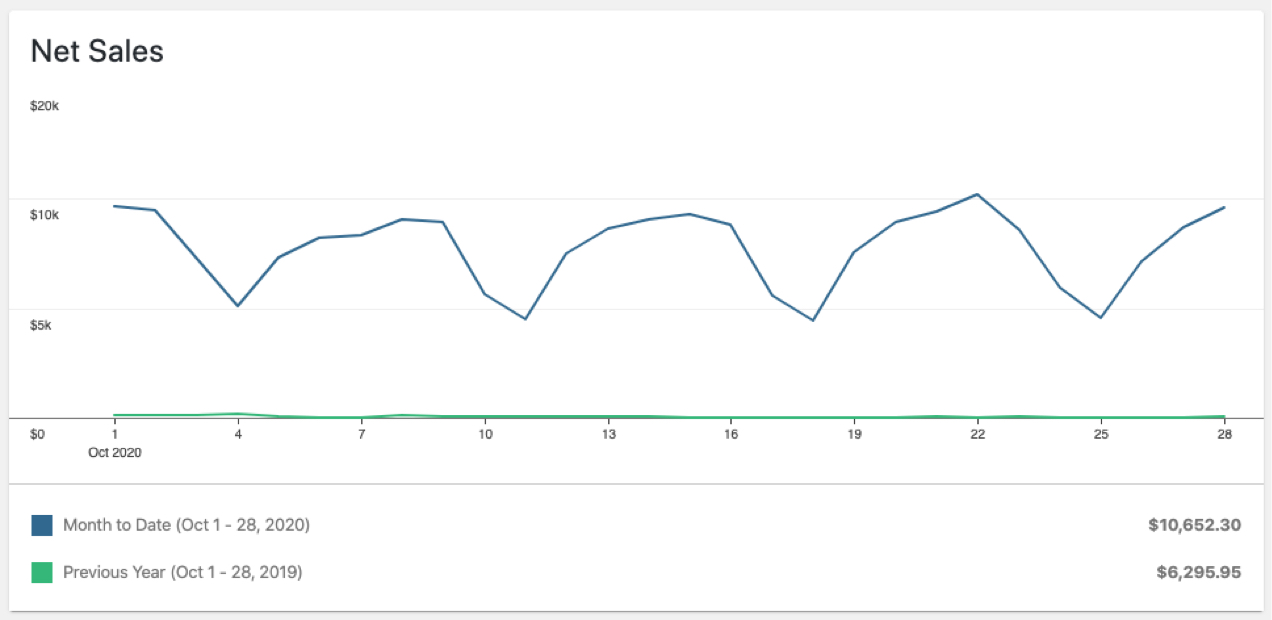Viewport: 1272px width, 620px height.
Task: Click the x-axis tick labeled 25
Action: [1101, 434]
